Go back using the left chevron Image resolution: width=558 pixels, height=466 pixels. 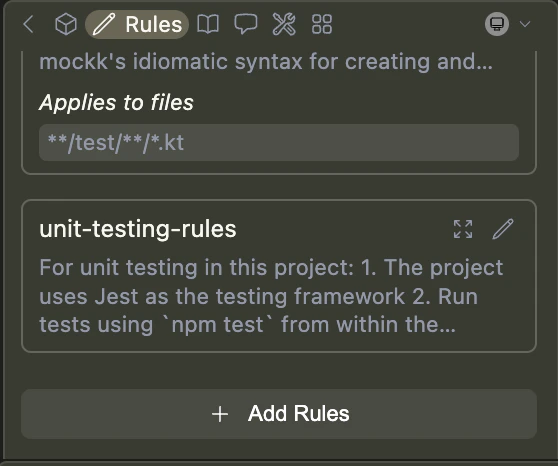click(x=28, y=24)
